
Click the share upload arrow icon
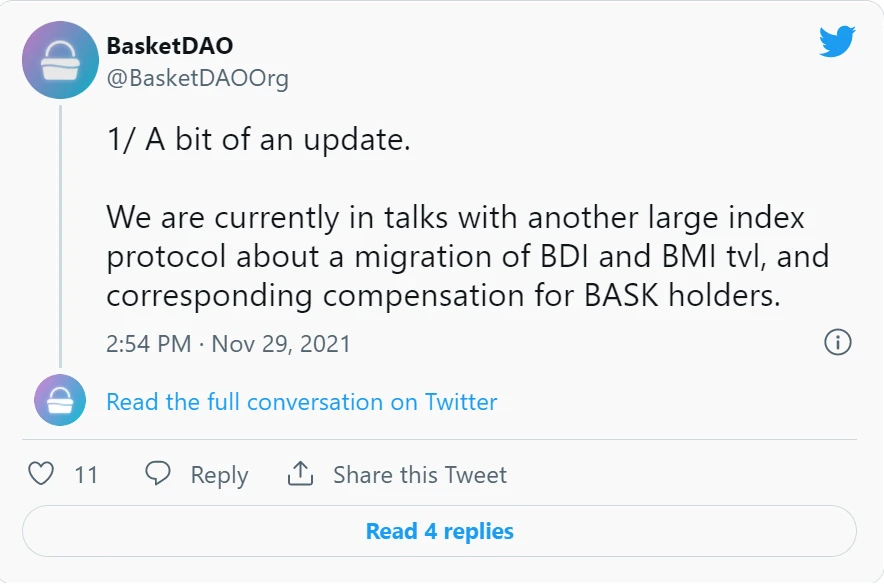coord(300,473)
